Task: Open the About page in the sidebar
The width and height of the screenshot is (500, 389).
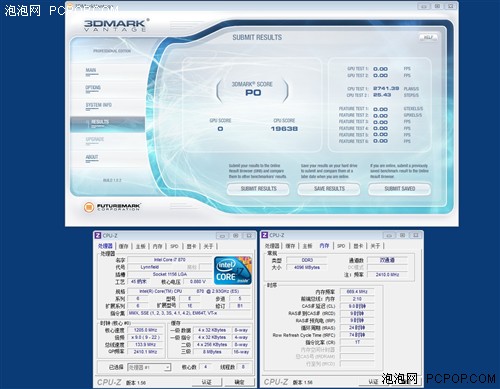Action: click(92, 157)
